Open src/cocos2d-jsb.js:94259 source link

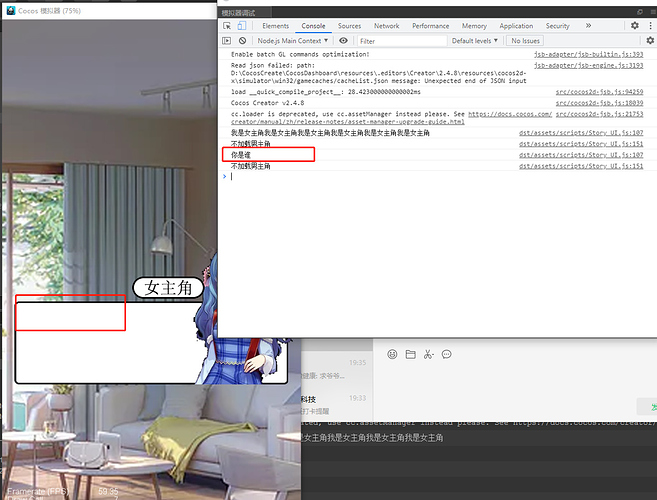click(x=599, y=92)
